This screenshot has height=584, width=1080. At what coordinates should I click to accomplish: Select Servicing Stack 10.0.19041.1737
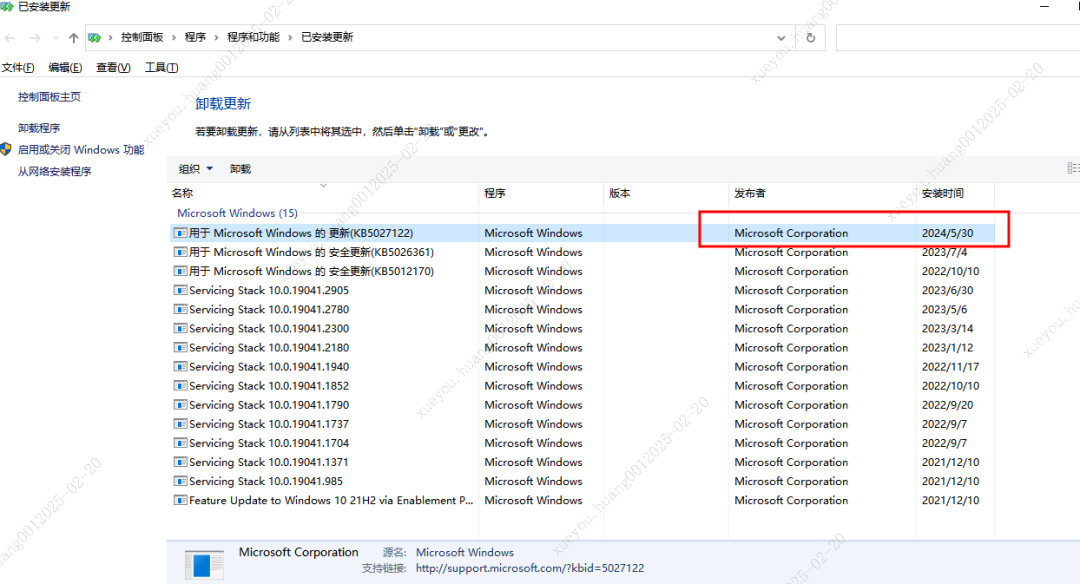582,424
